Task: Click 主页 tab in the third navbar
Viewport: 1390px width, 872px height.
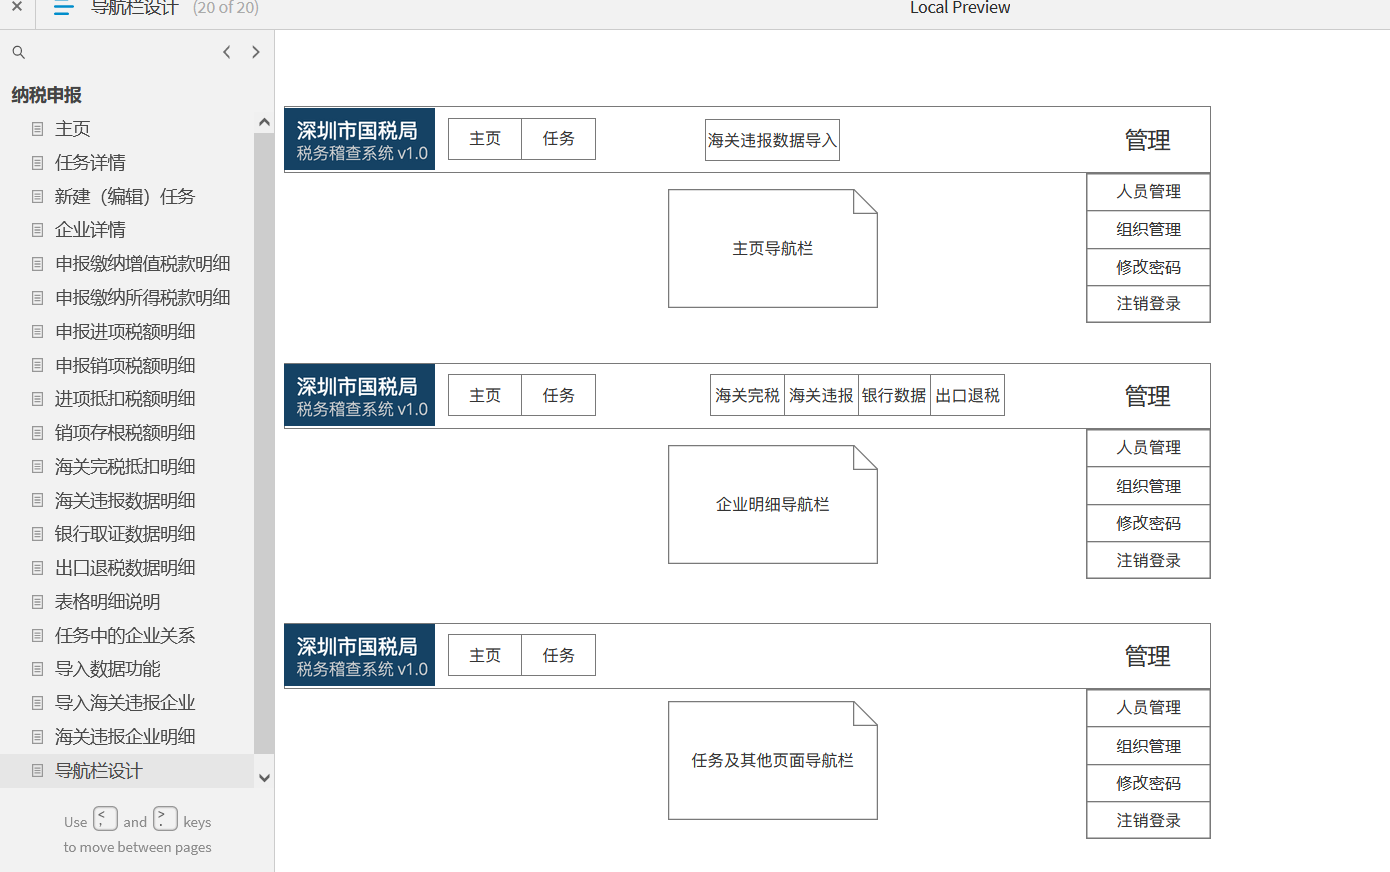Action: point(485,655)
